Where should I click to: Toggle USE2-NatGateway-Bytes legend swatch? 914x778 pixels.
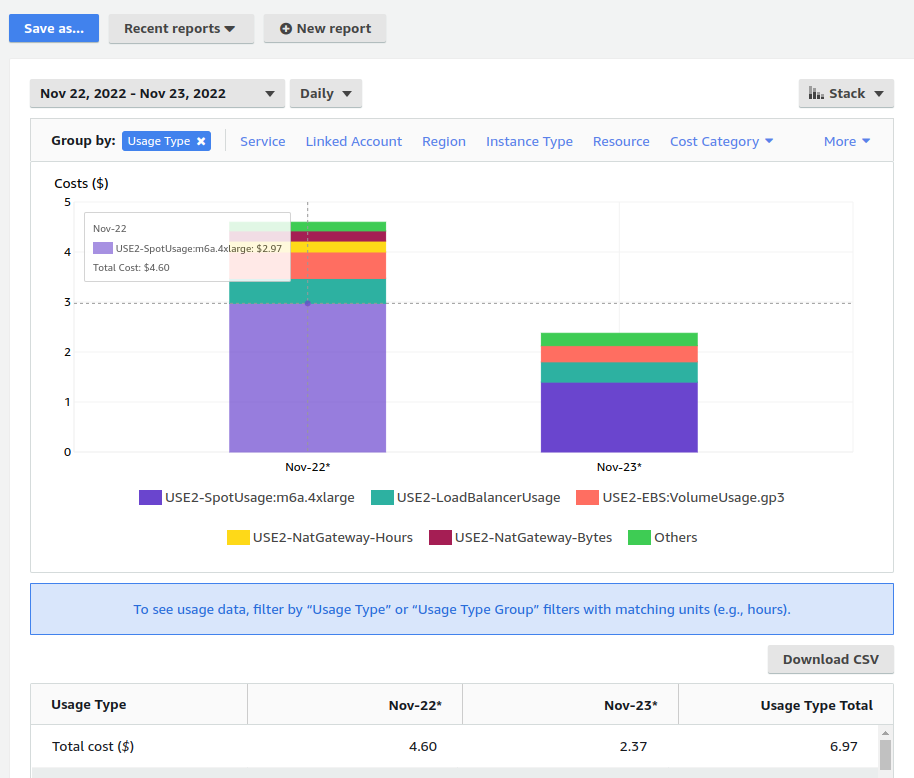(x=440, y=537)
